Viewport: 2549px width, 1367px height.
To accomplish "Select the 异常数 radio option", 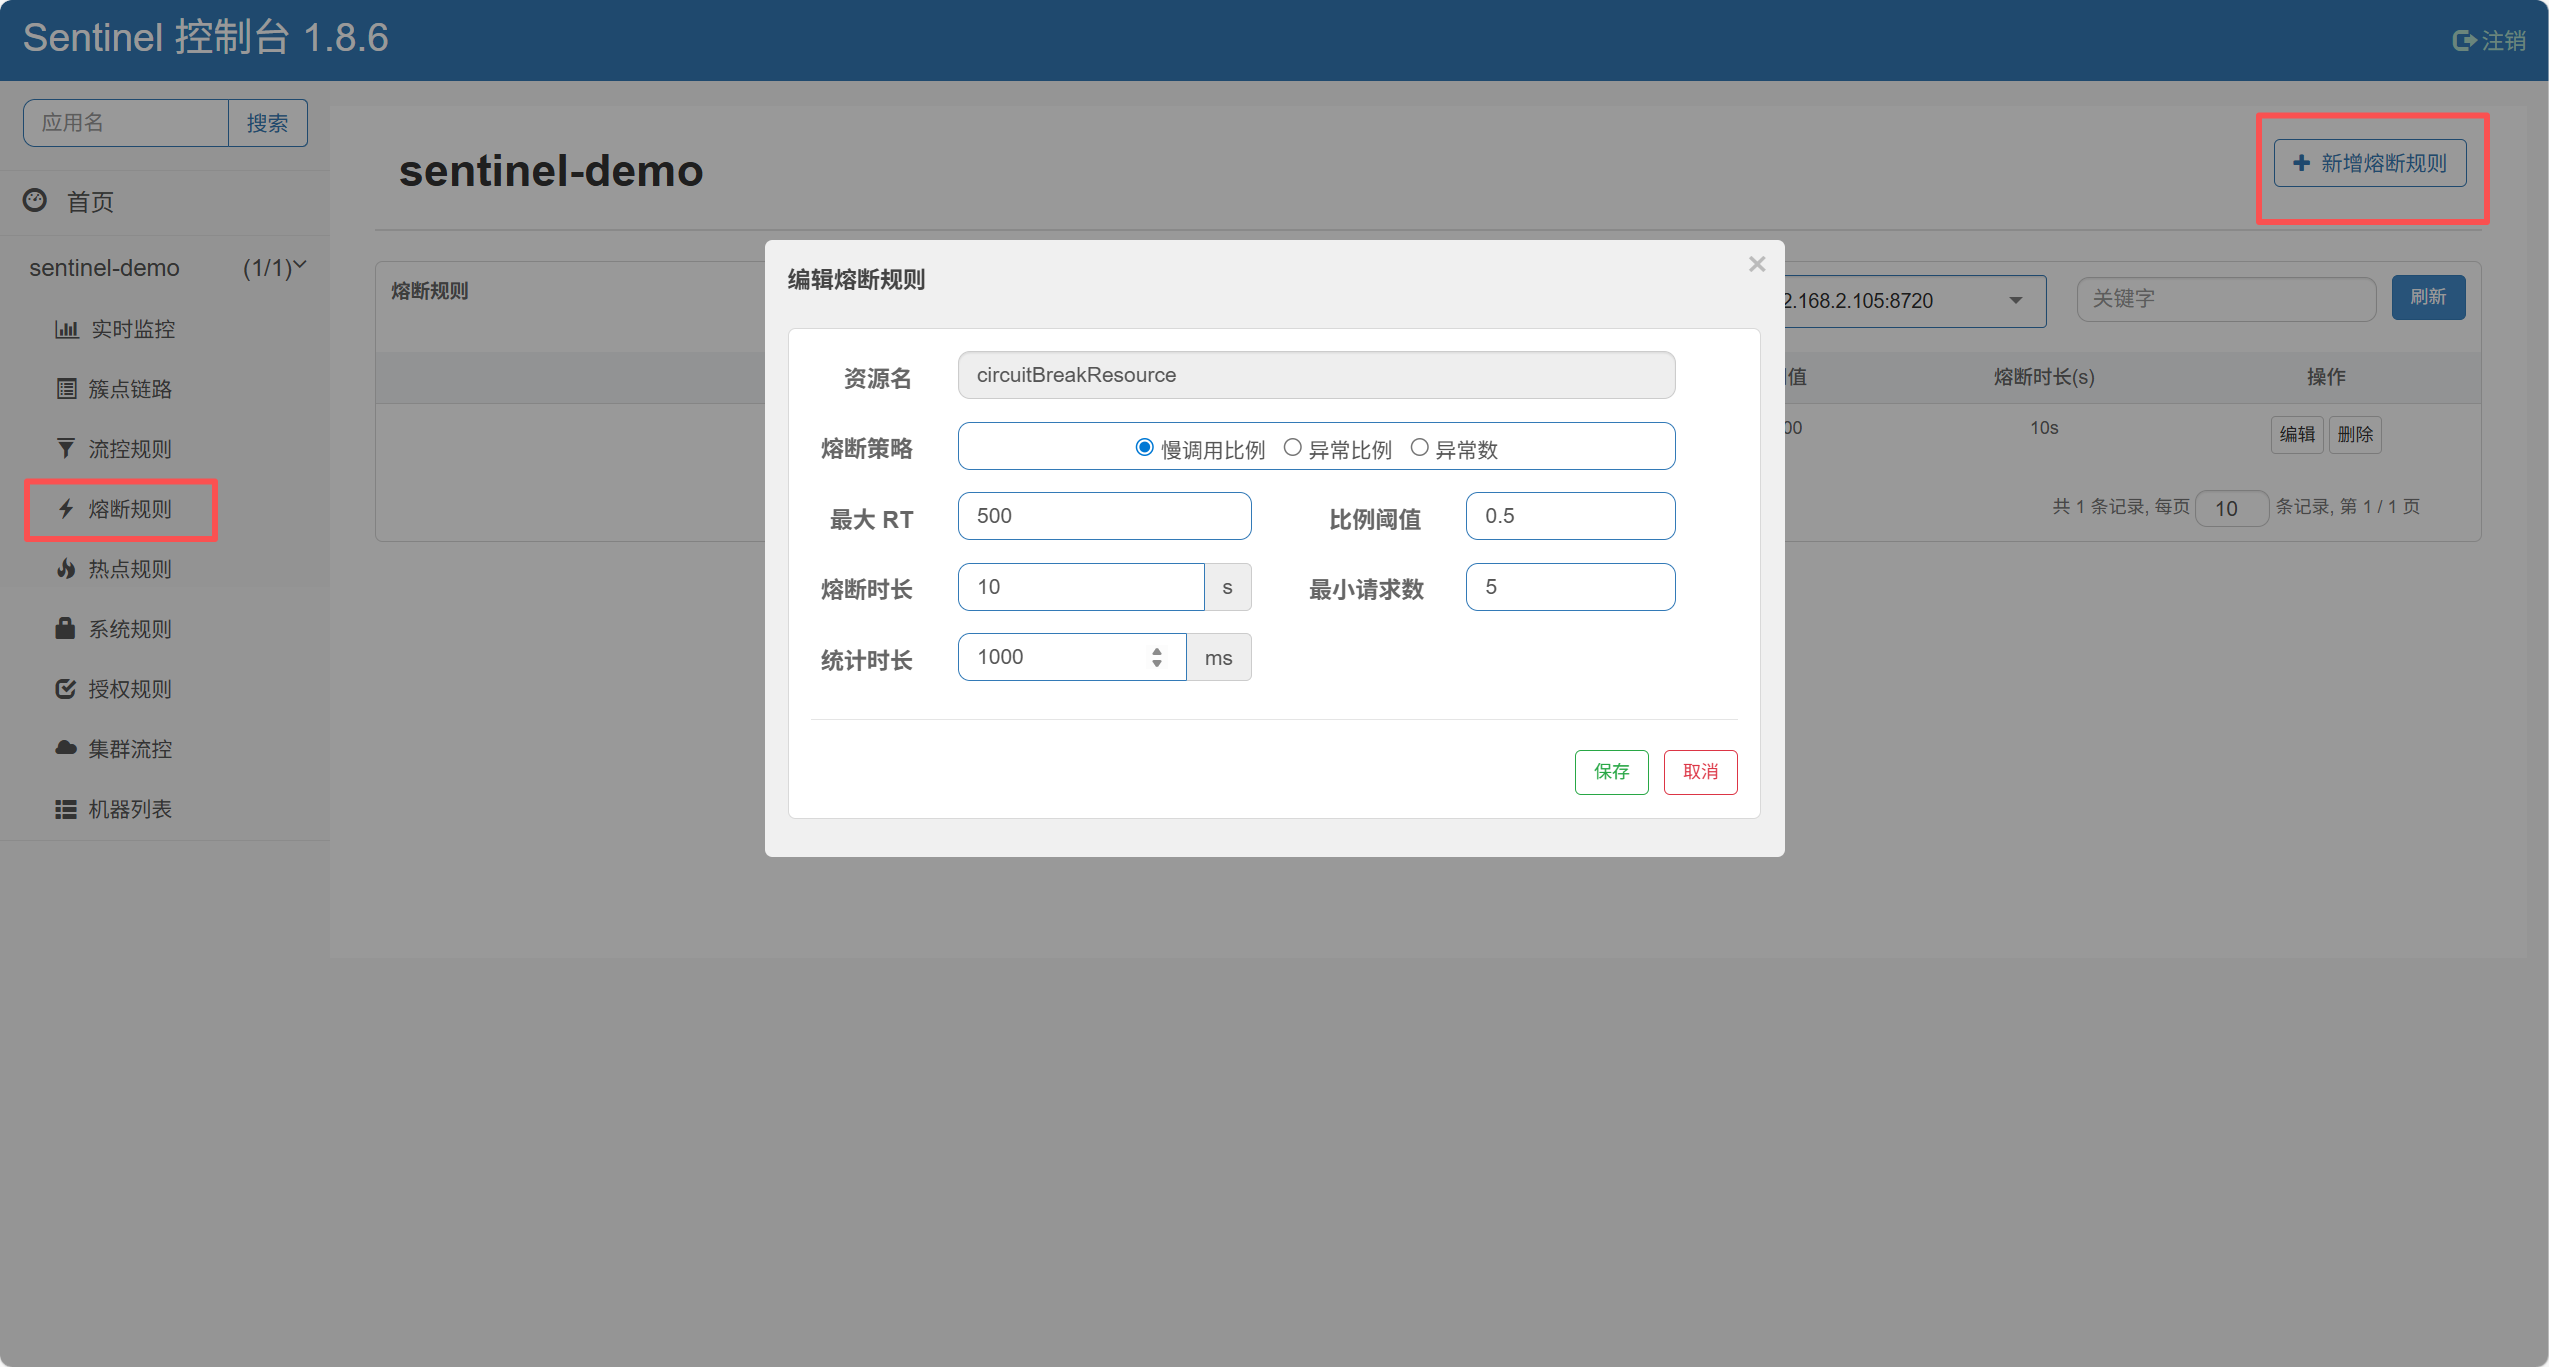I will (x=1419, y=448).
